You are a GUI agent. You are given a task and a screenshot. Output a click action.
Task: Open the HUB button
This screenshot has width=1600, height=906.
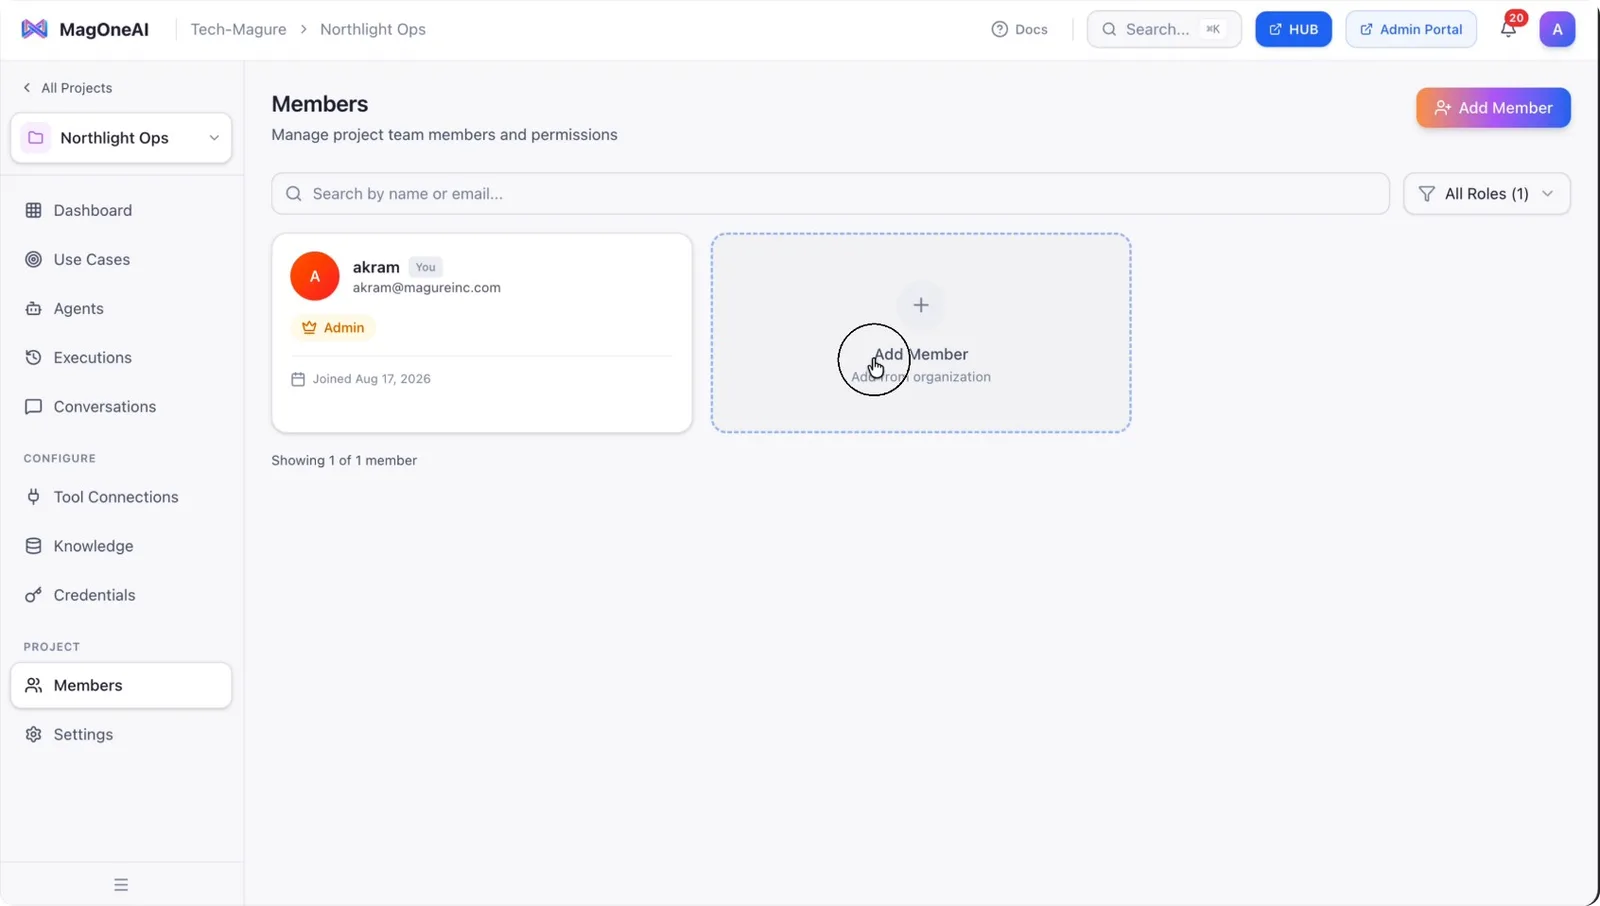1293,29
